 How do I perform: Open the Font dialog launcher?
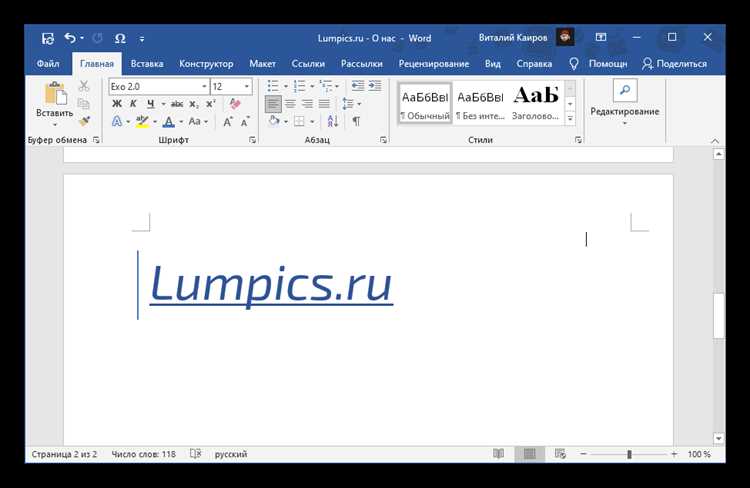[253, 140]
